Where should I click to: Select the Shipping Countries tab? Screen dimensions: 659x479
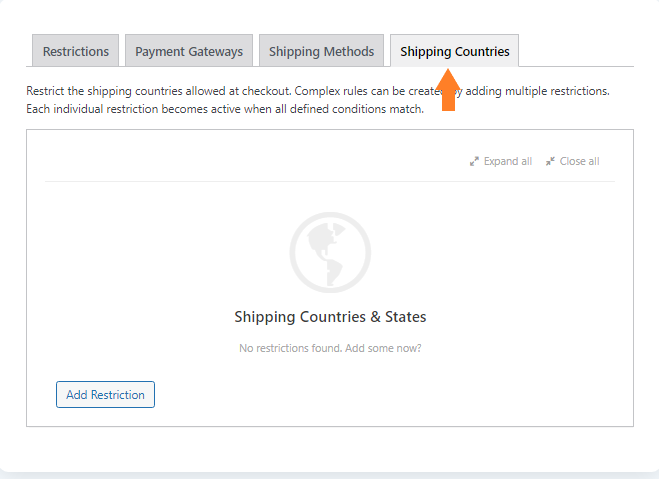pyautogui.click(x=454, y=51)
